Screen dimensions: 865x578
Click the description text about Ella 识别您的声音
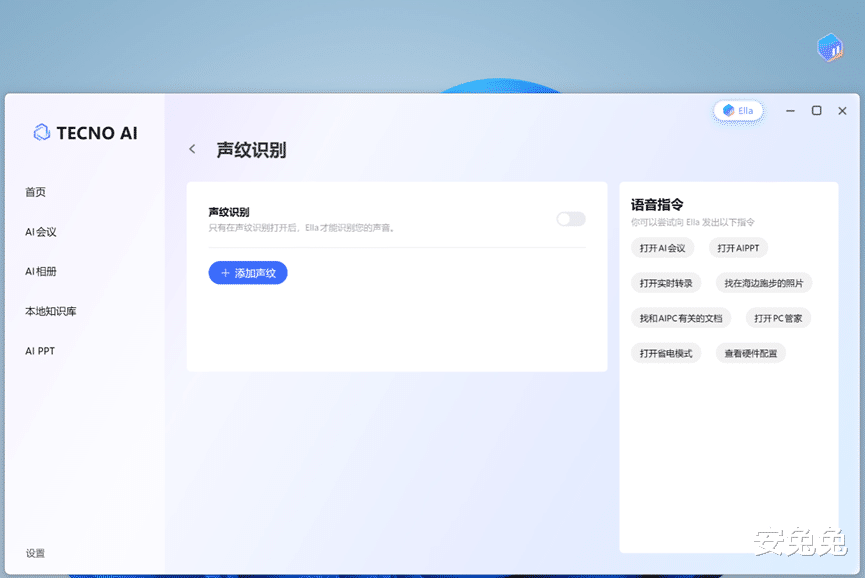click(302, 228)
